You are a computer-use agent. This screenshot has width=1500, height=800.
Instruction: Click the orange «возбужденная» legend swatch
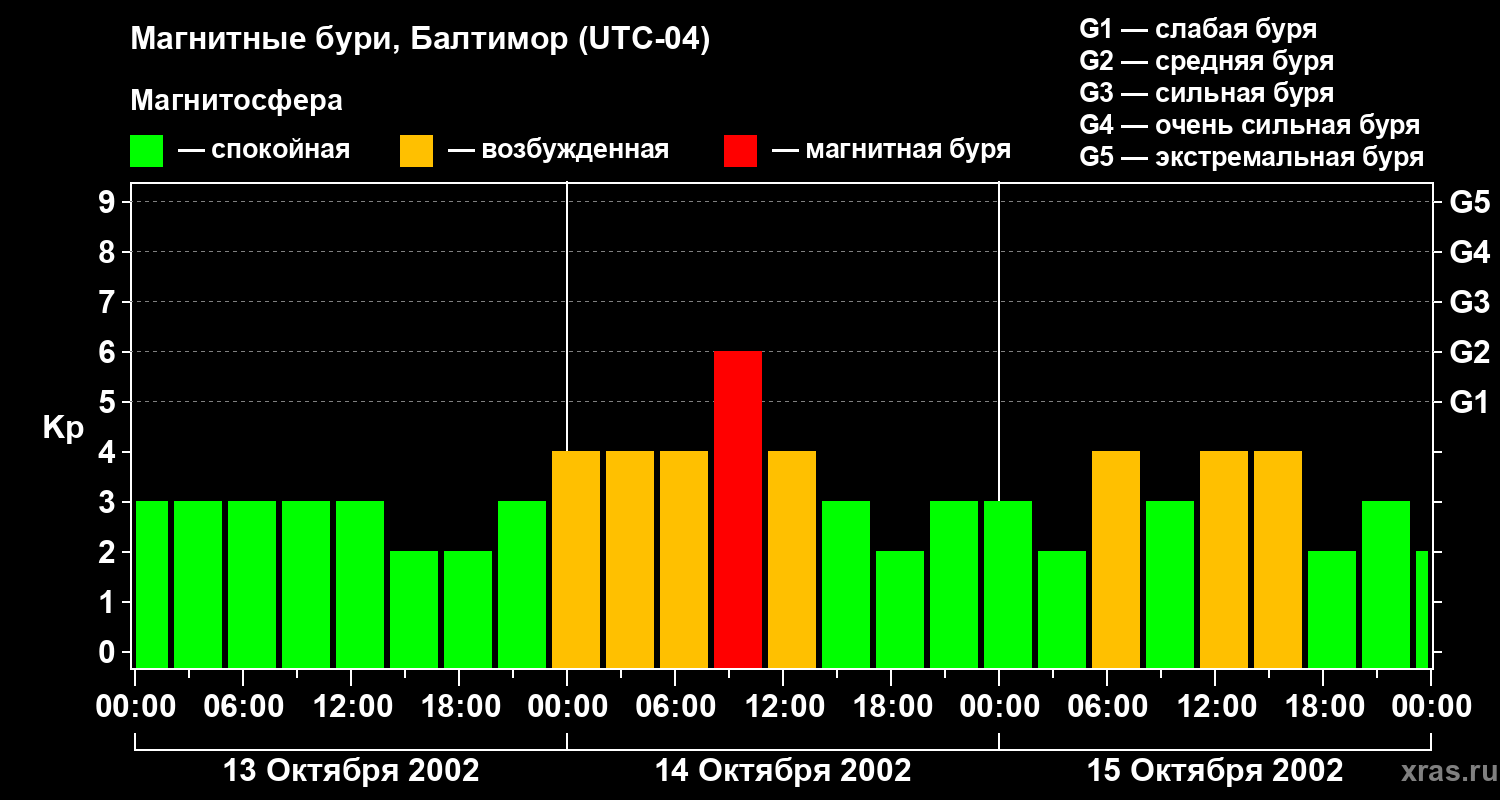(x=416, y=151)
